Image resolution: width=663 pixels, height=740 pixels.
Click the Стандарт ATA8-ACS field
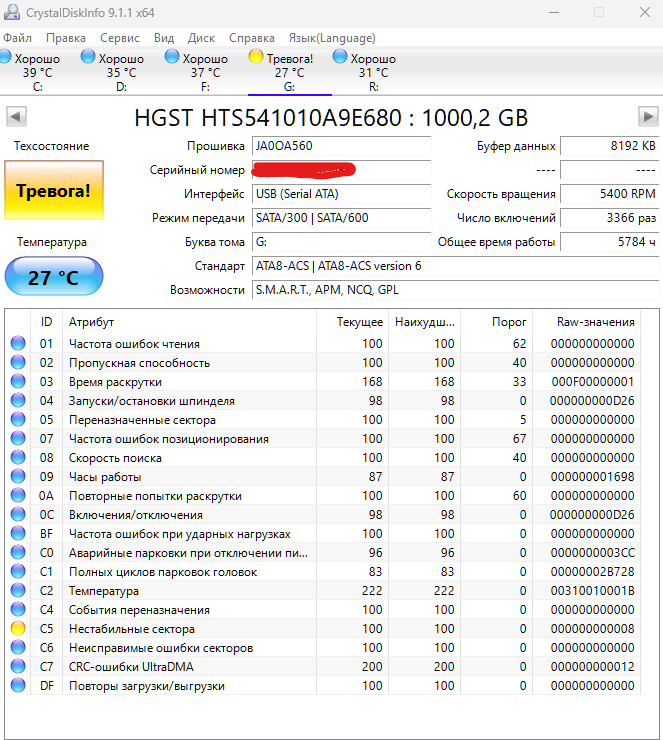pyautogui.click(x=455, y=266)
